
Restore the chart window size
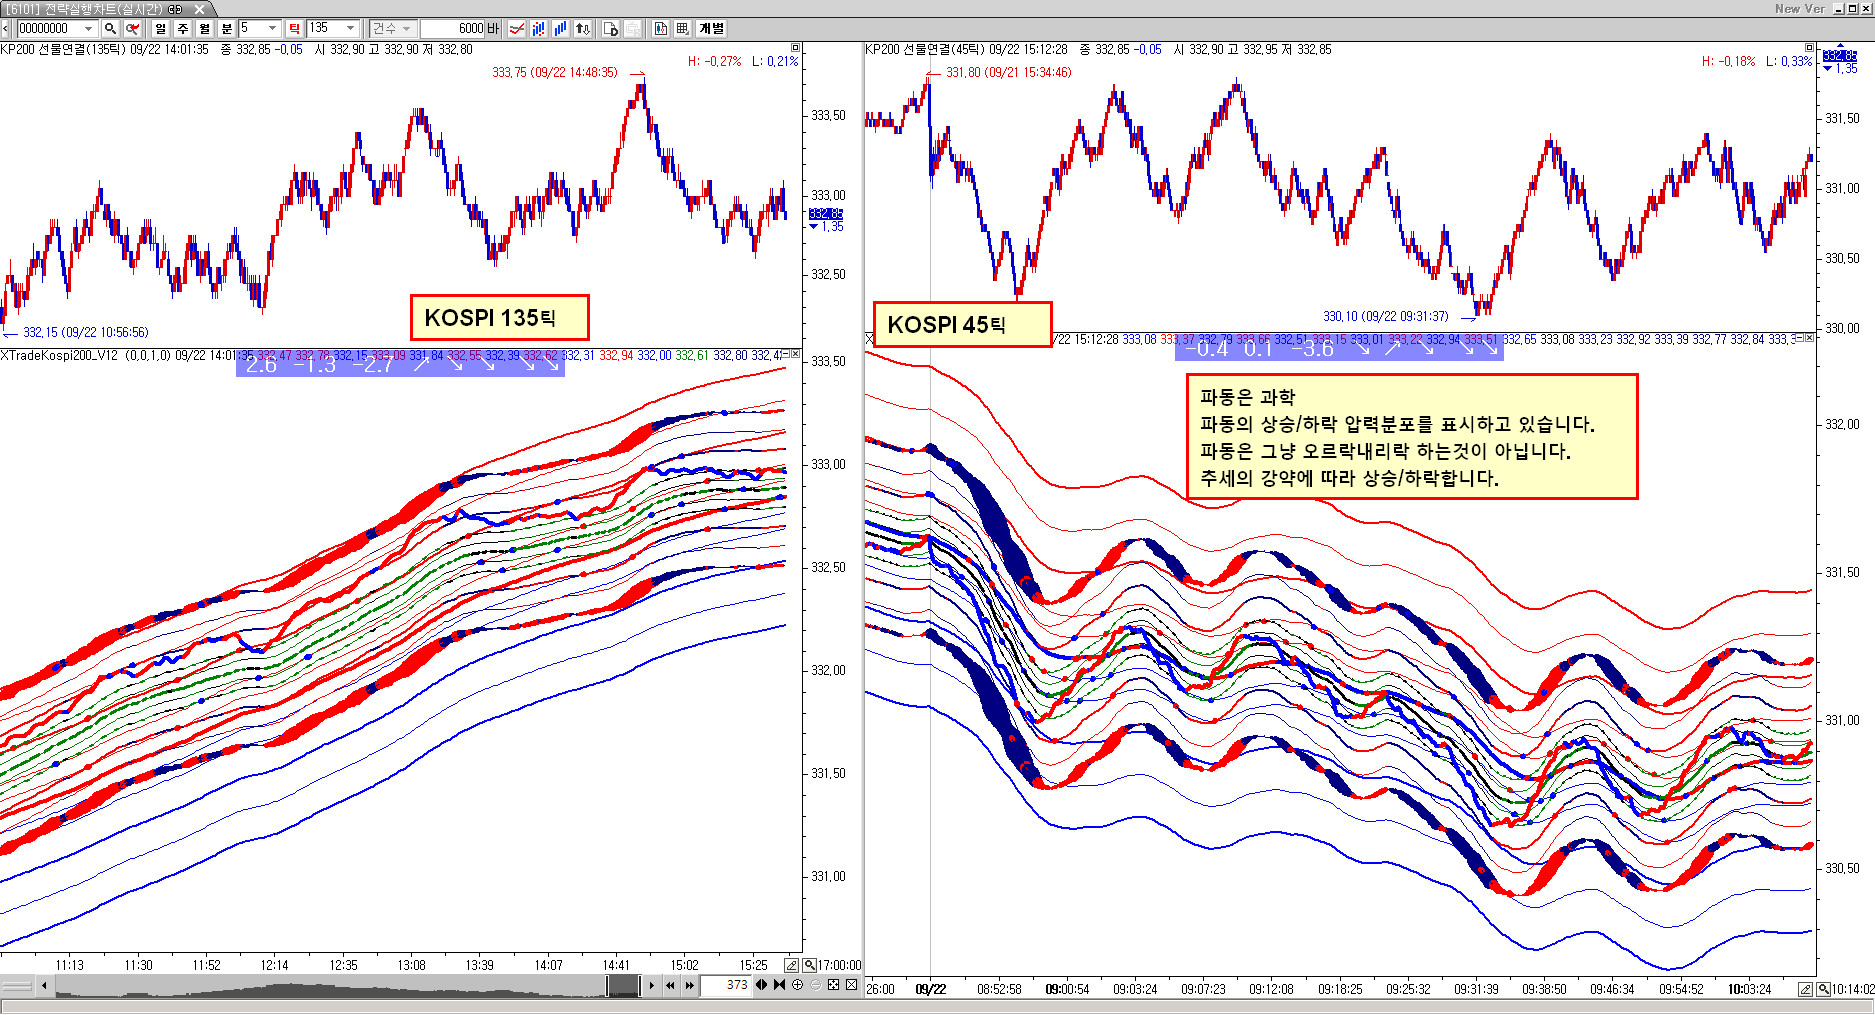1851,9
